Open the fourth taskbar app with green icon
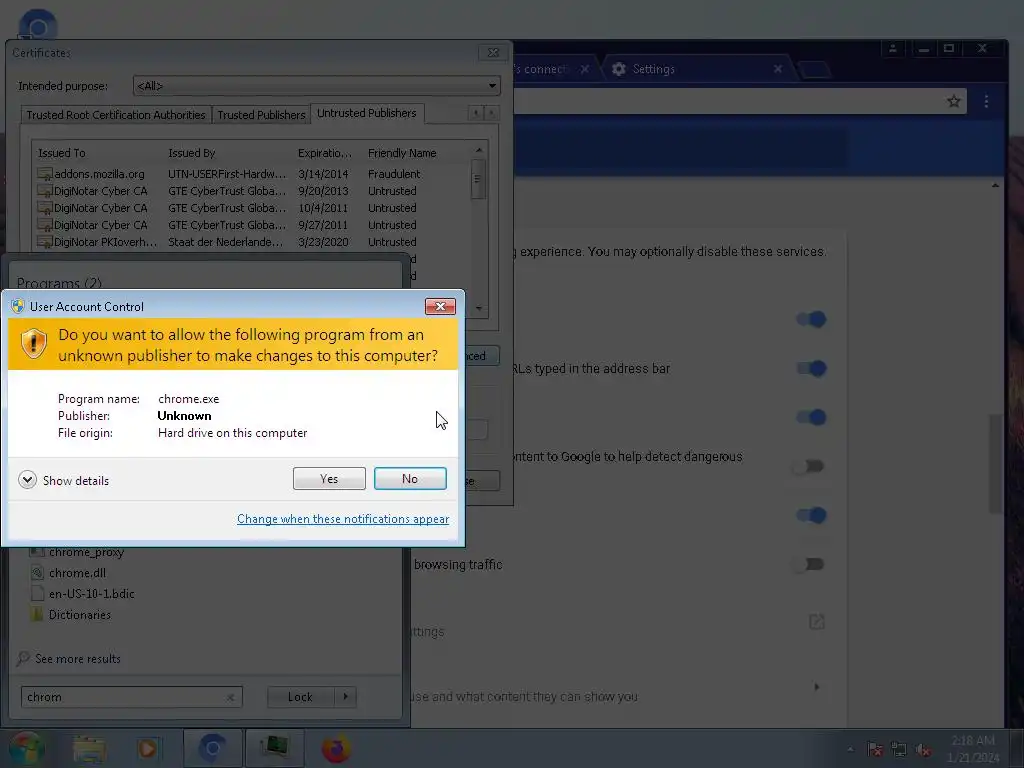This screenshot has height=768, width=1024. [x=274, y=748]
